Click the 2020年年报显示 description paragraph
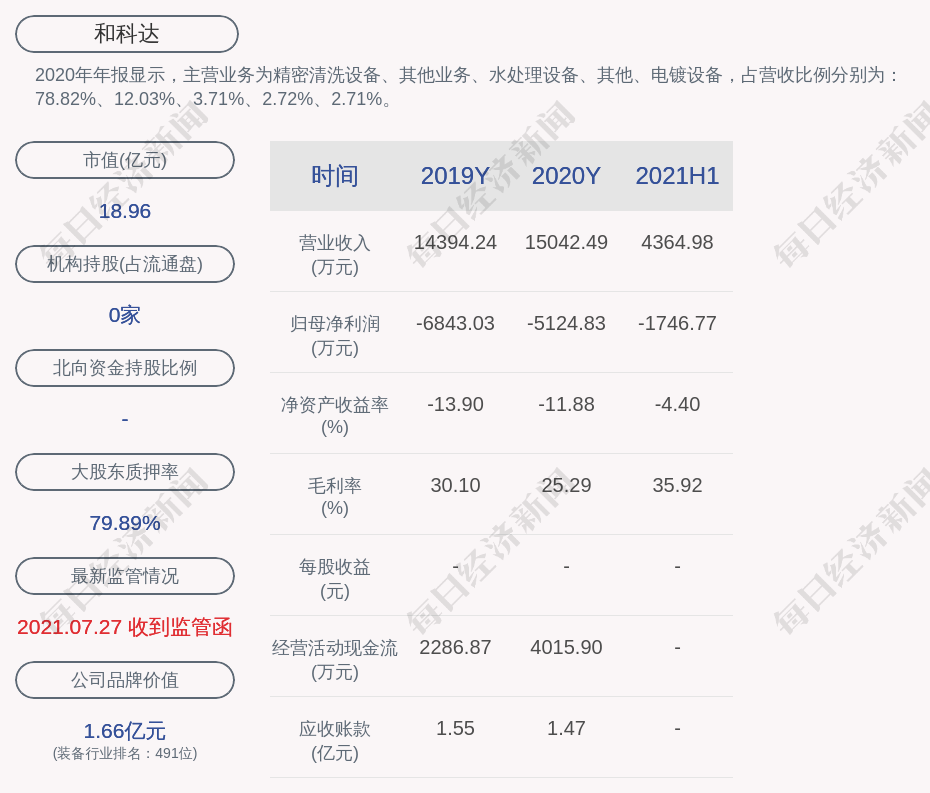 click(469, 87)
